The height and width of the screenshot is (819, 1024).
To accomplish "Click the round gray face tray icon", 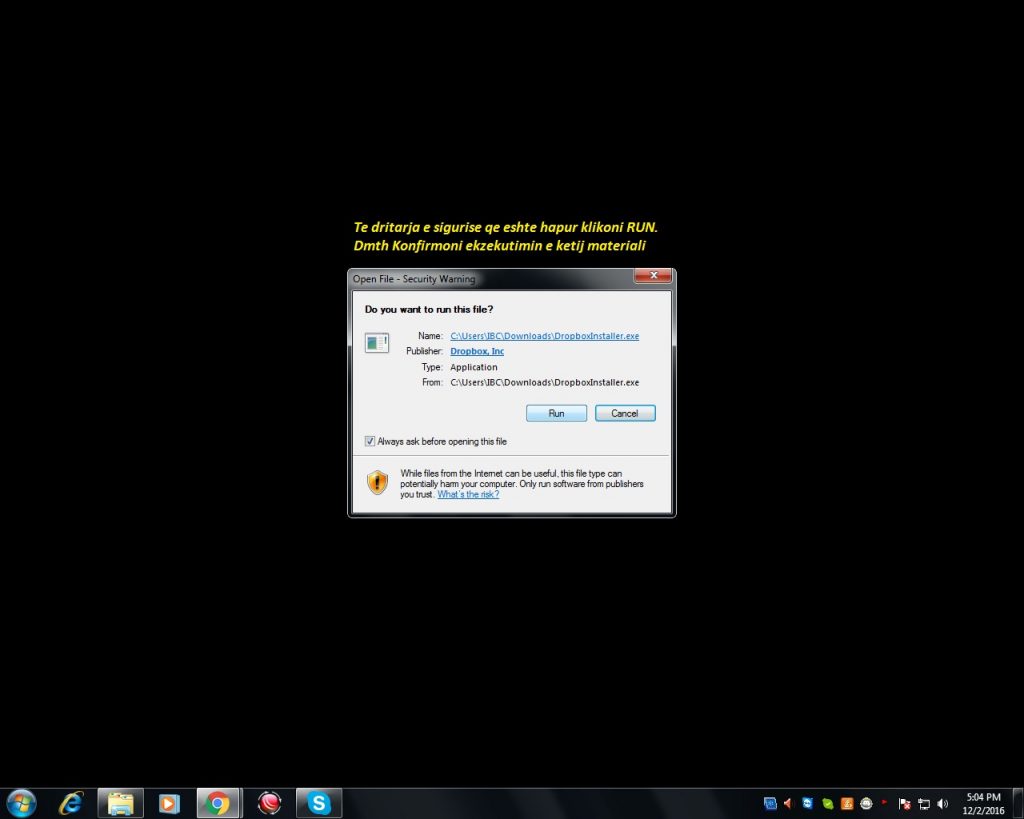I will coord(866,803).
